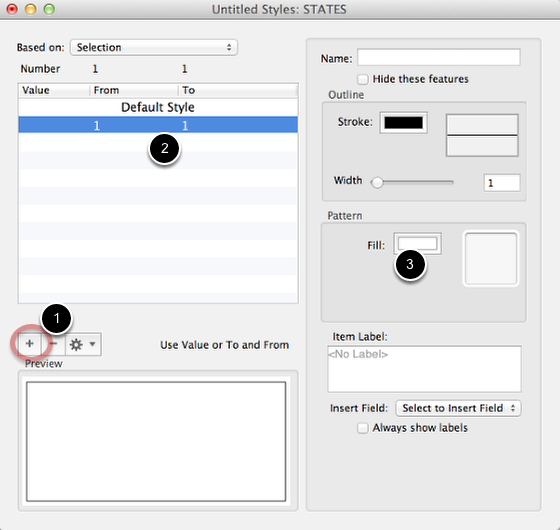Click the style Preview pane
This screenshot has width=560, height=530.
[x=156, y=441]
